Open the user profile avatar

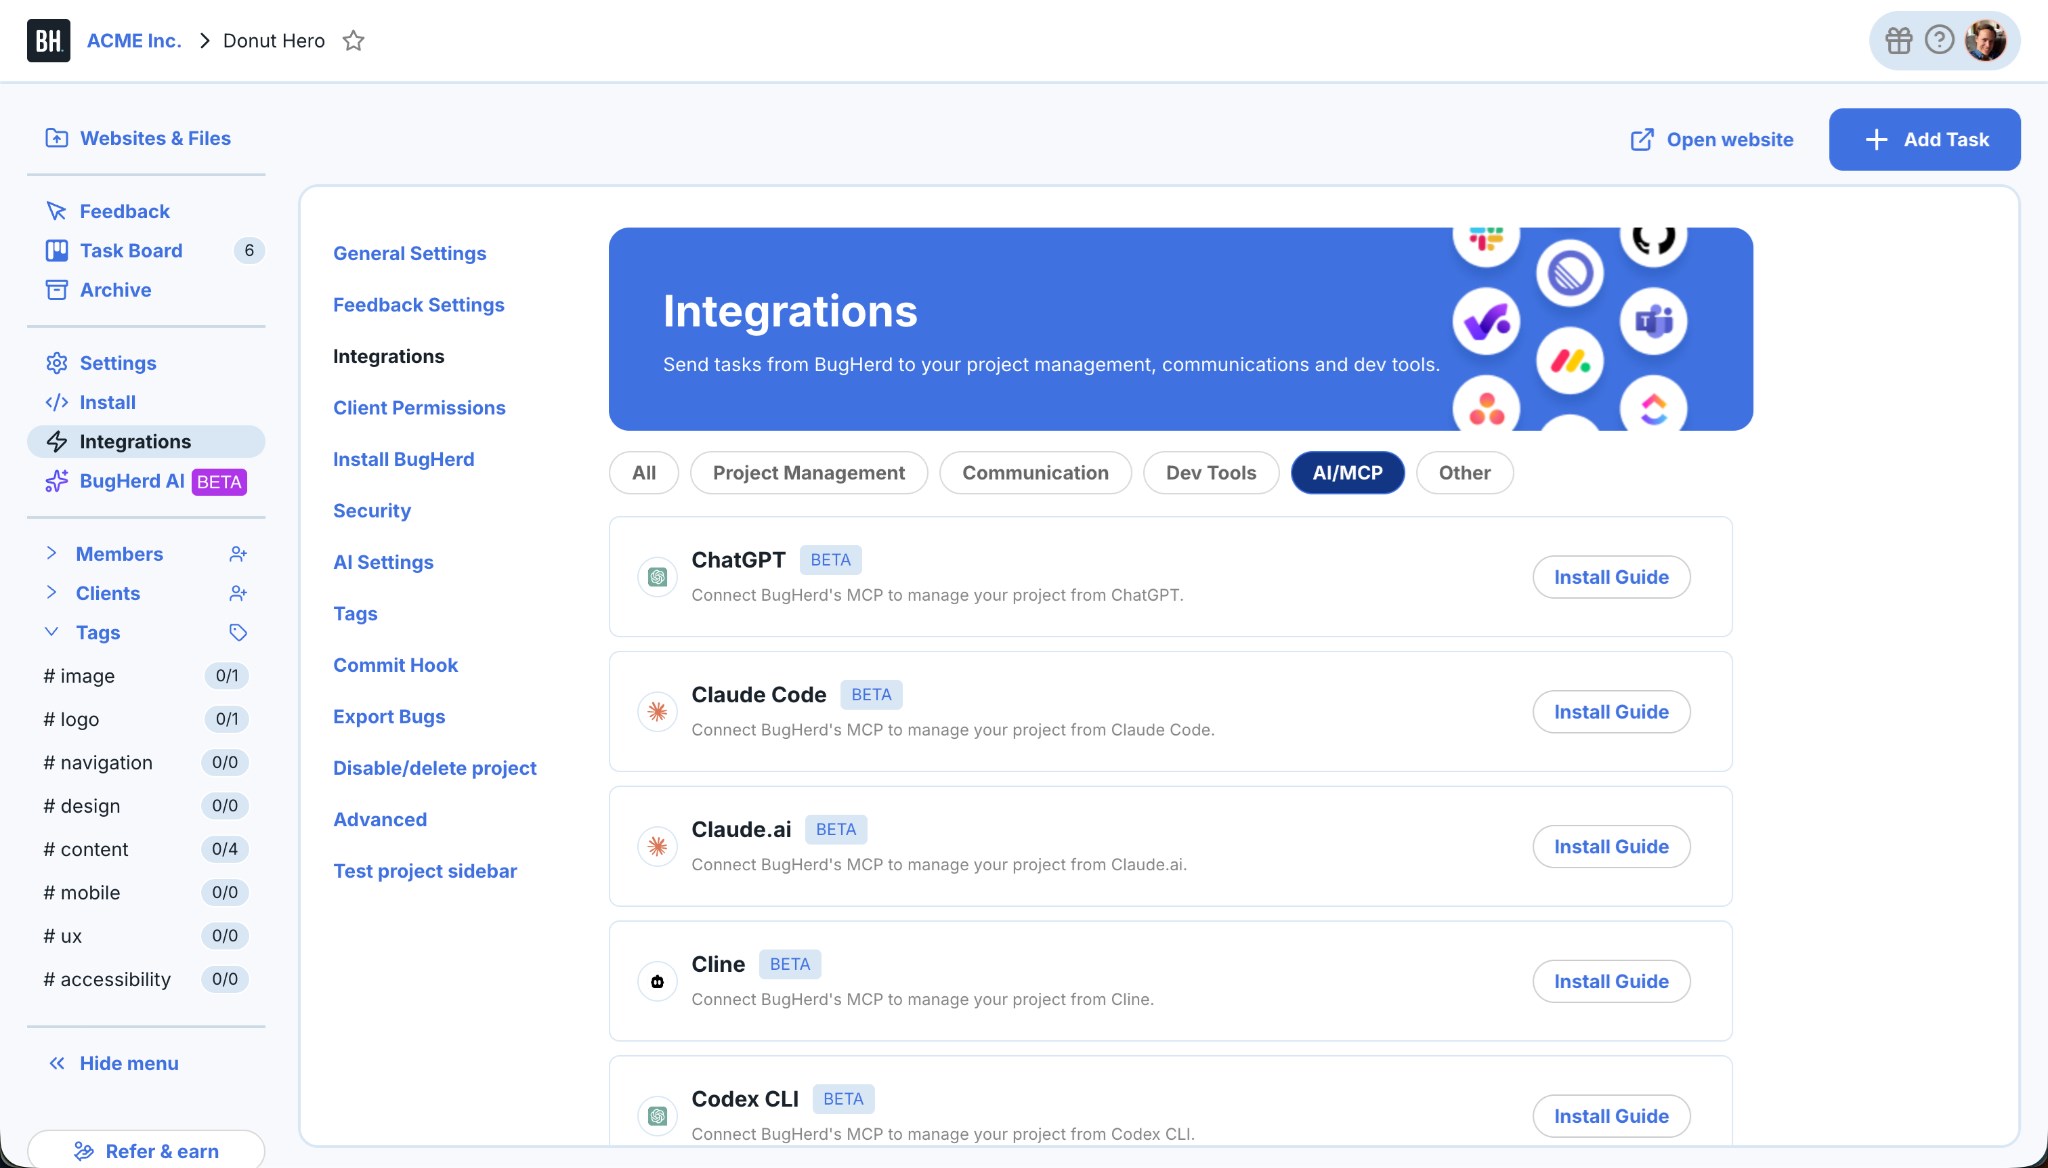[x=1985, y=41]
